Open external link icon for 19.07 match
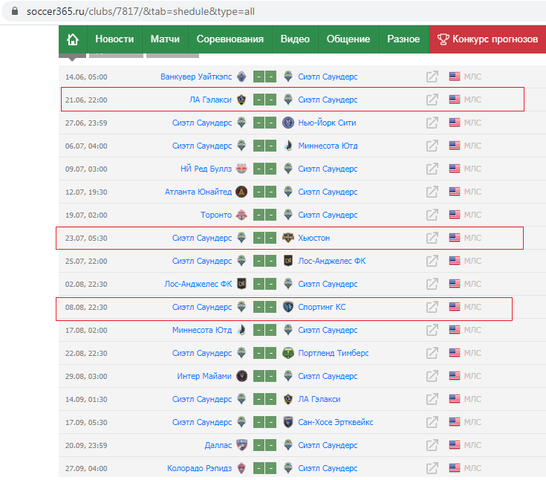 point(432,215)
